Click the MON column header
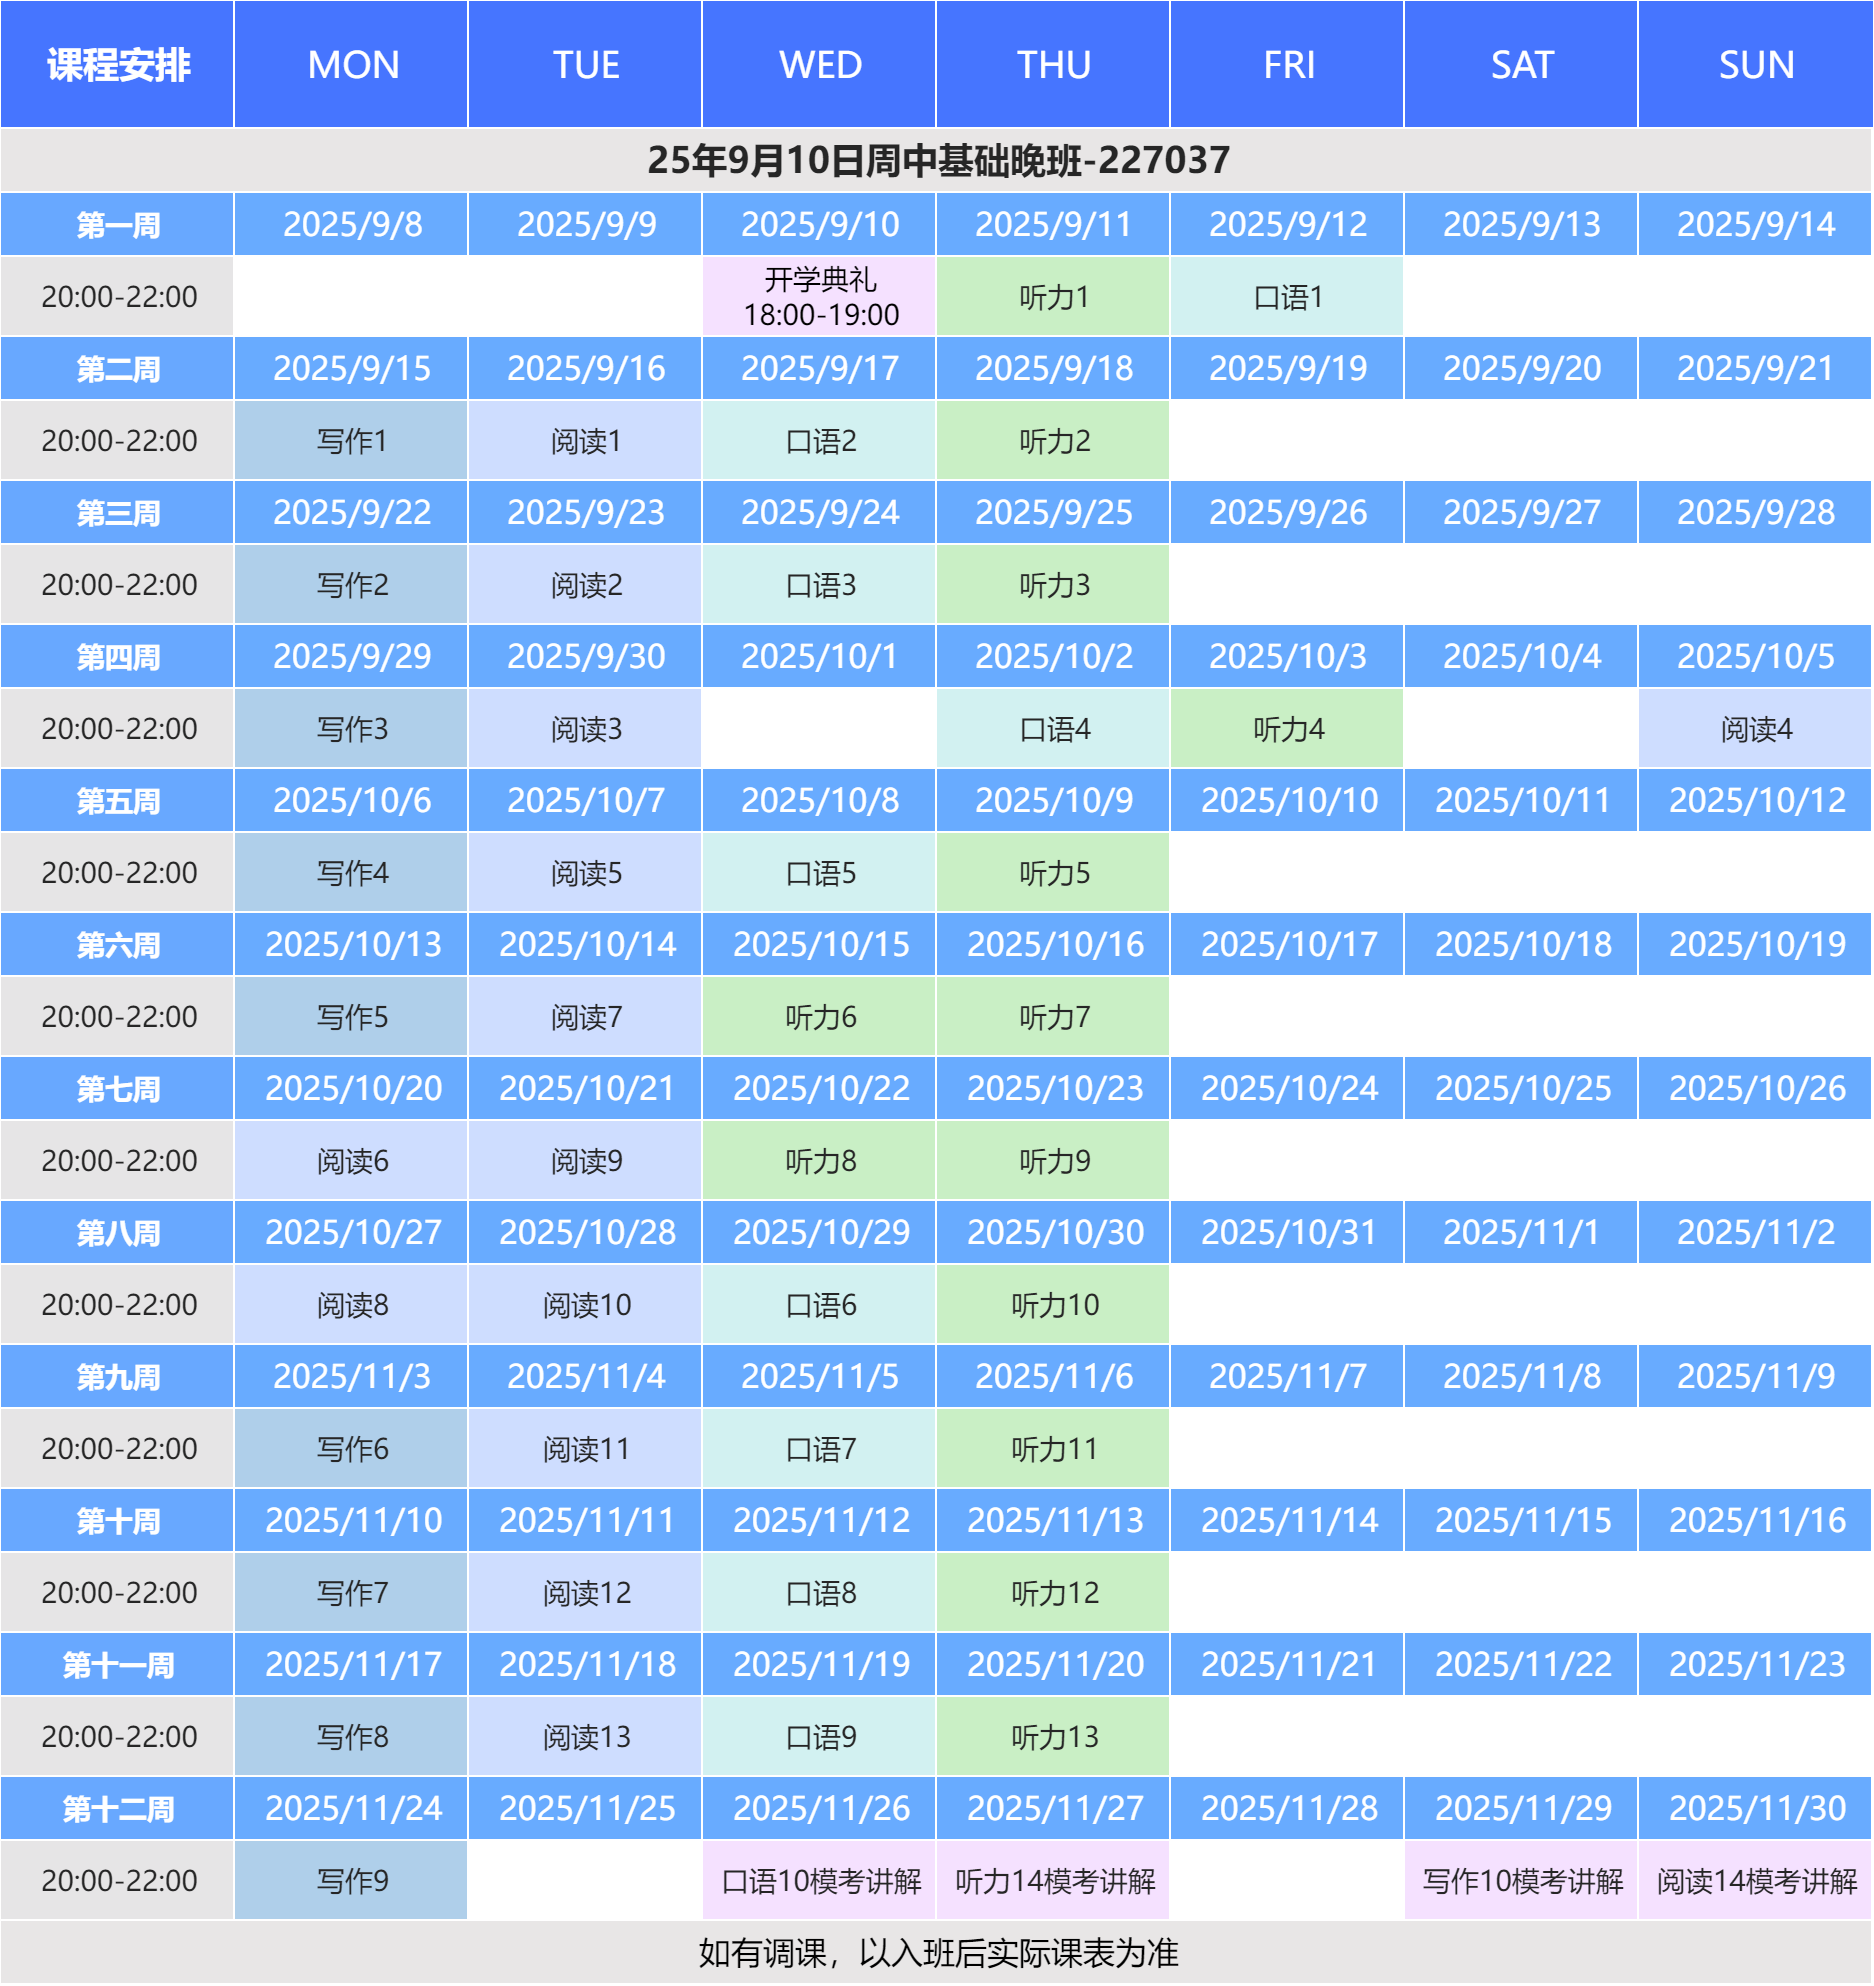Viewport: 1874px width, 1986px height. (352, 65)
